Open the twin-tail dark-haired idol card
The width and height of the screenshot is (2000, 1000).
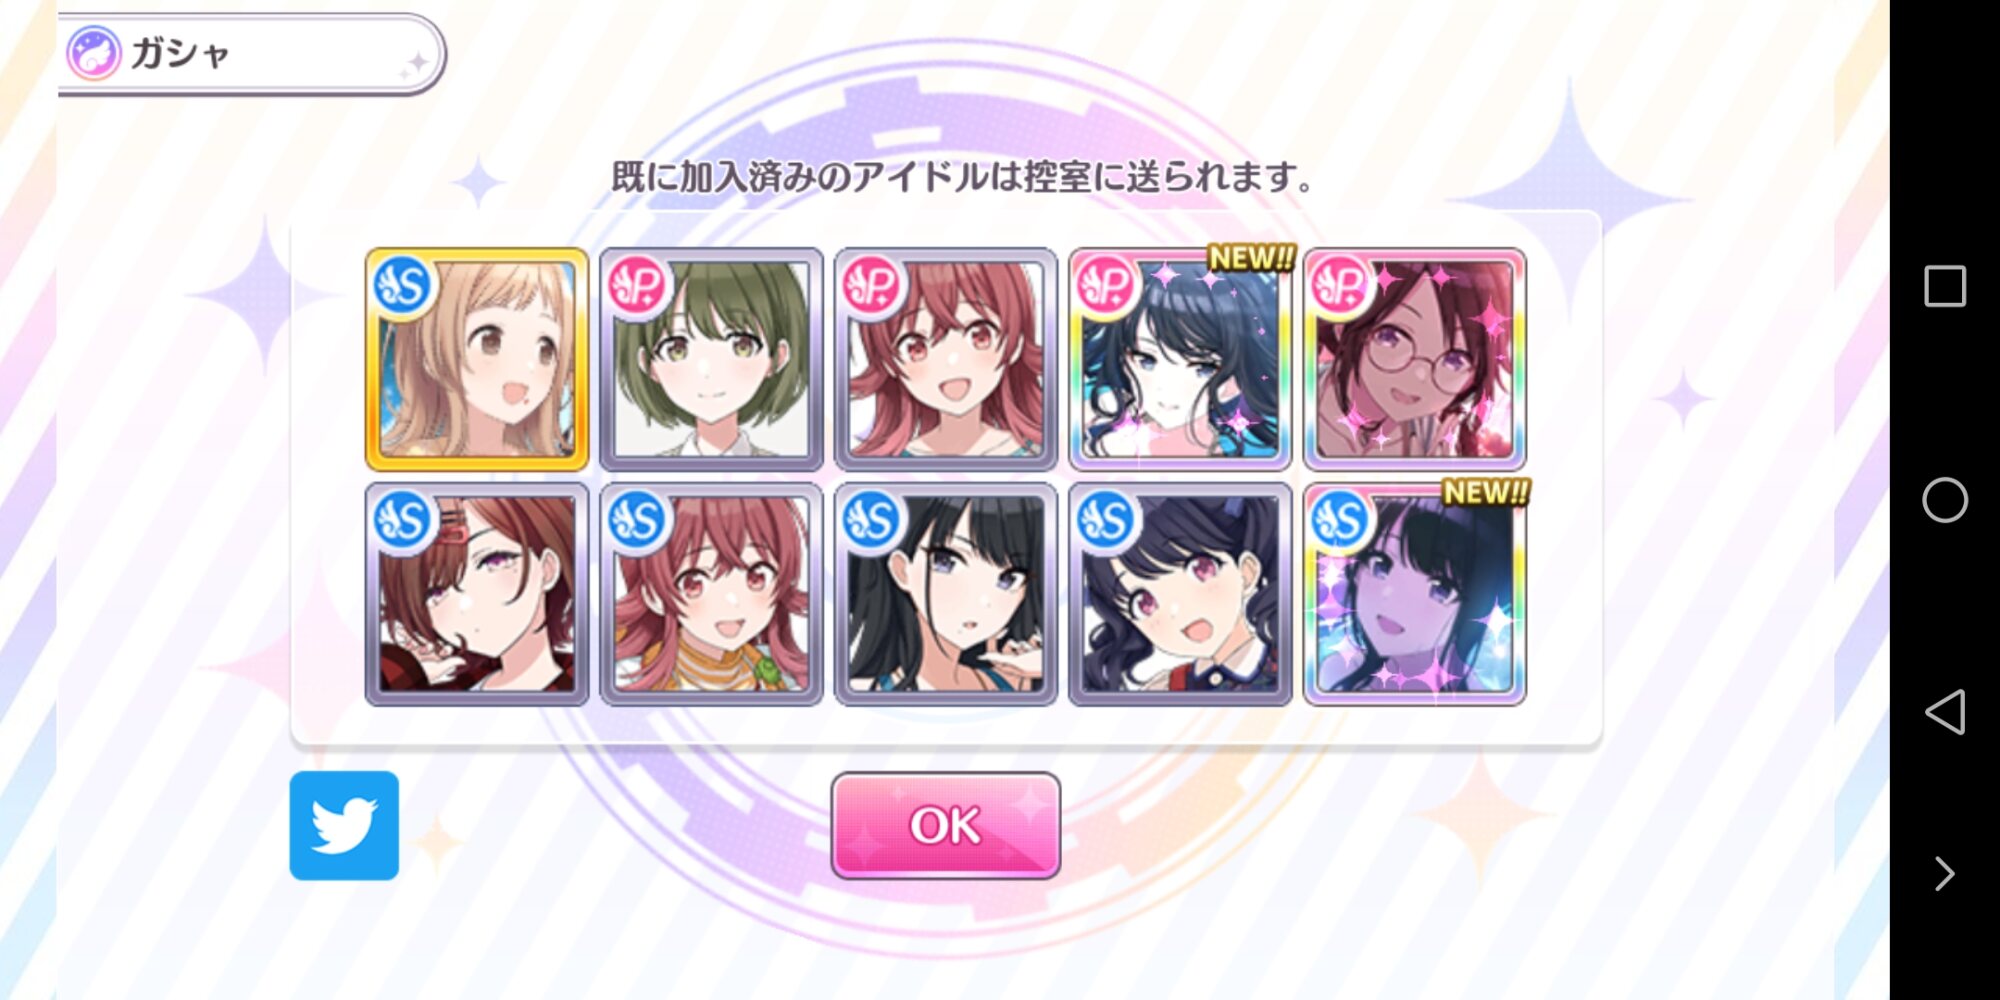click(1180, 594)
